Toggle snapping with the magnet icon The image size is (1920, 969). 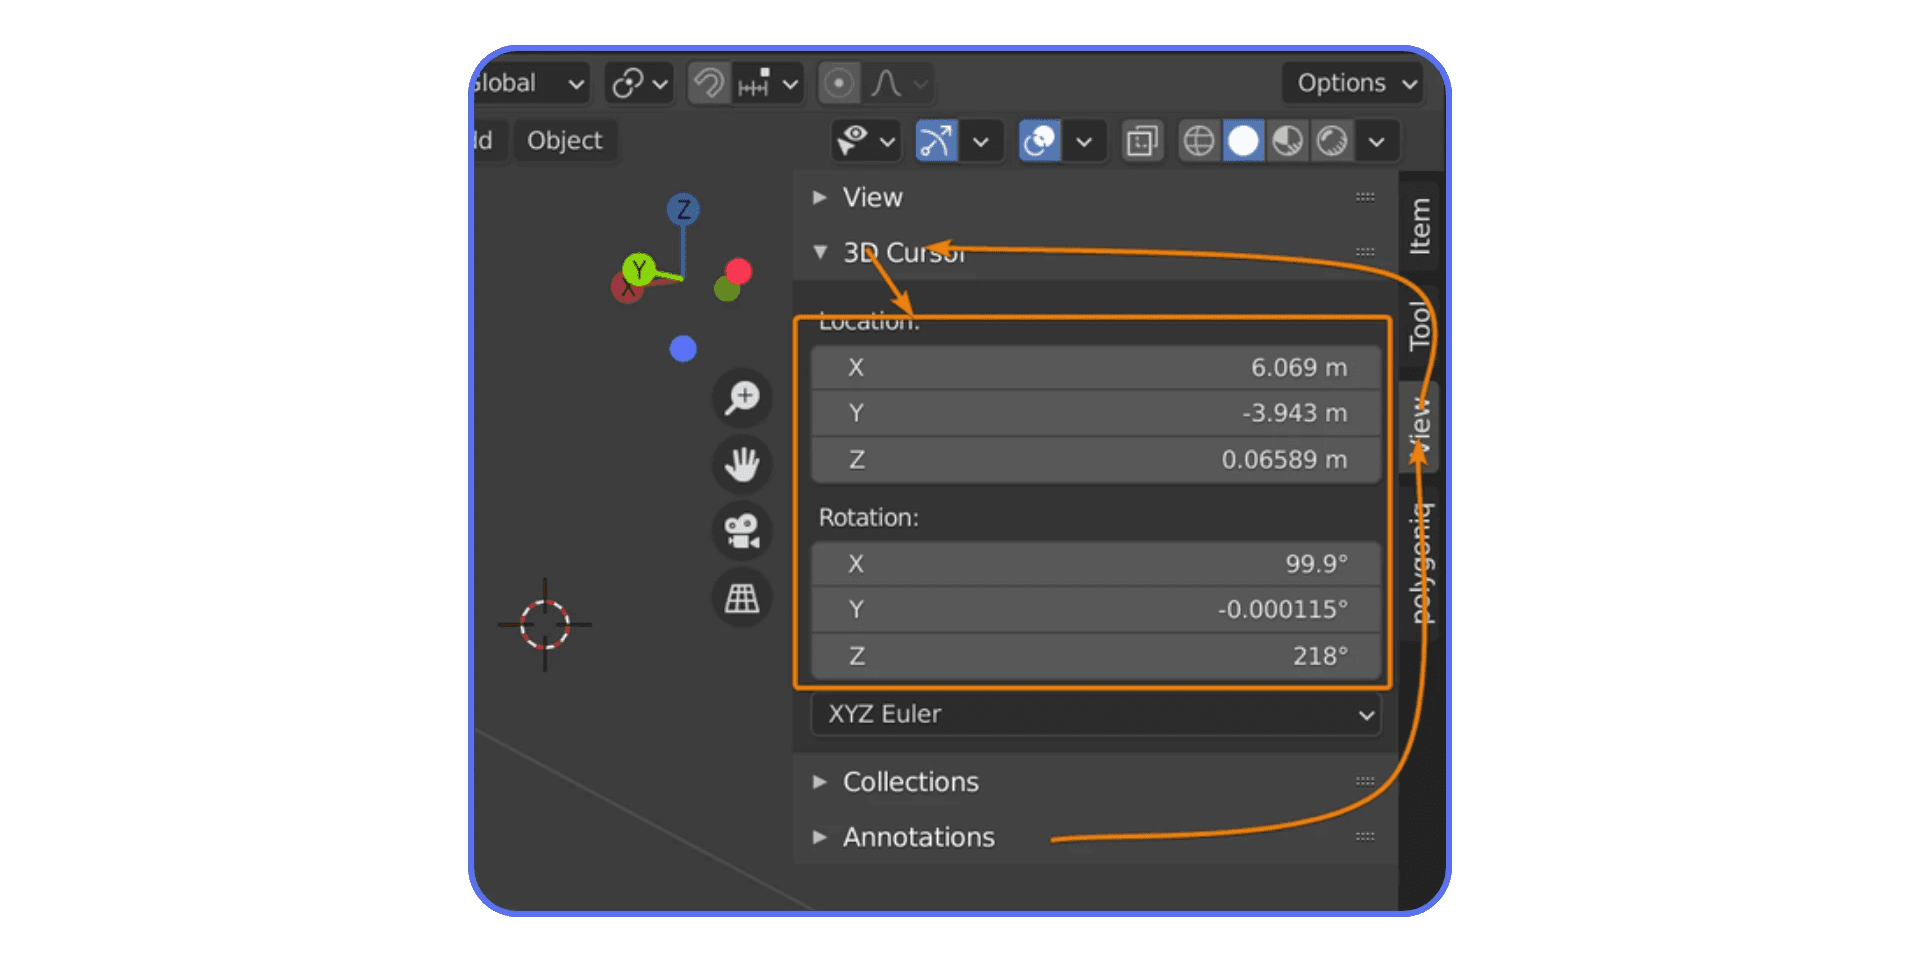[x=708, y=83]
